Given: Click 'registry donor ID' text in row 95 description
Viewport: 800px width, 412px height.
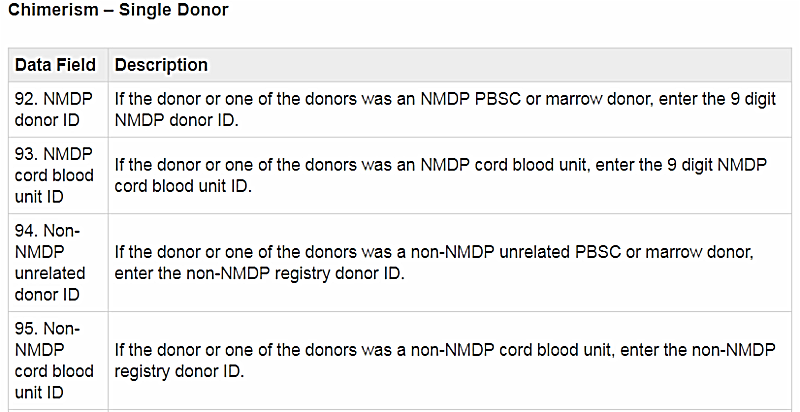Looking at the screenshot, I should pos(178,370).
